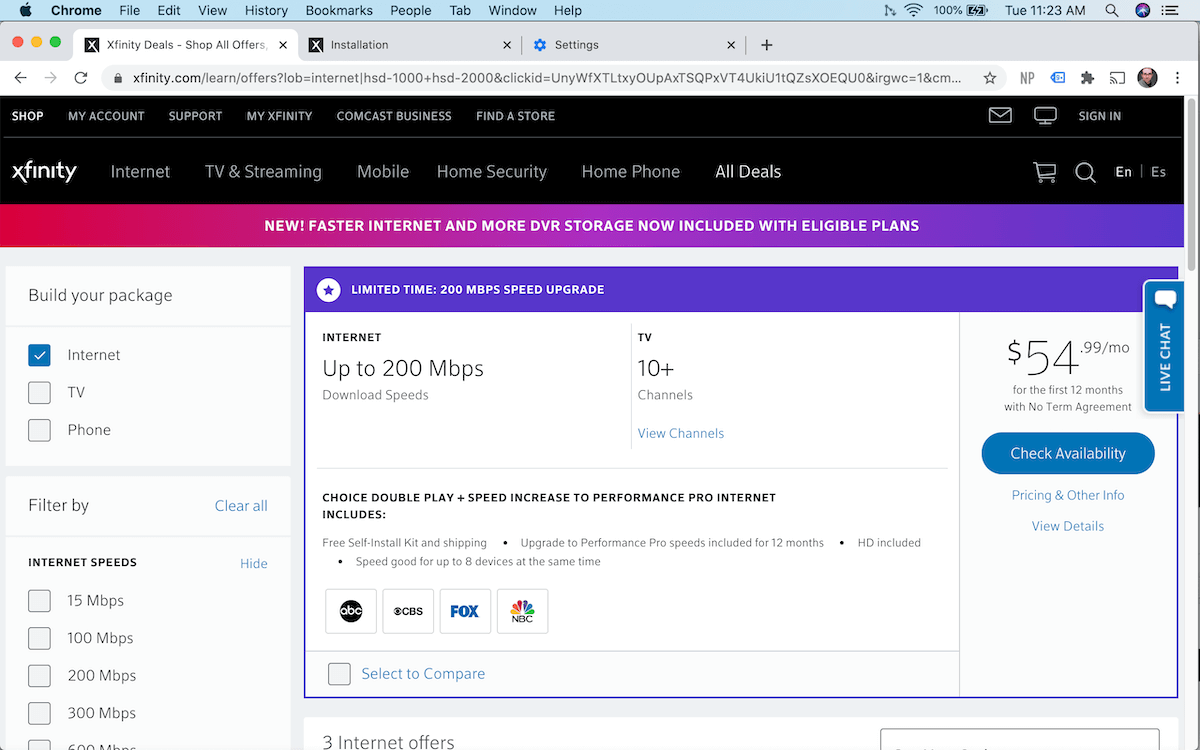Click the address bar URL field
Viewport: 1200px width, 750px height.
tap(546, 77)
